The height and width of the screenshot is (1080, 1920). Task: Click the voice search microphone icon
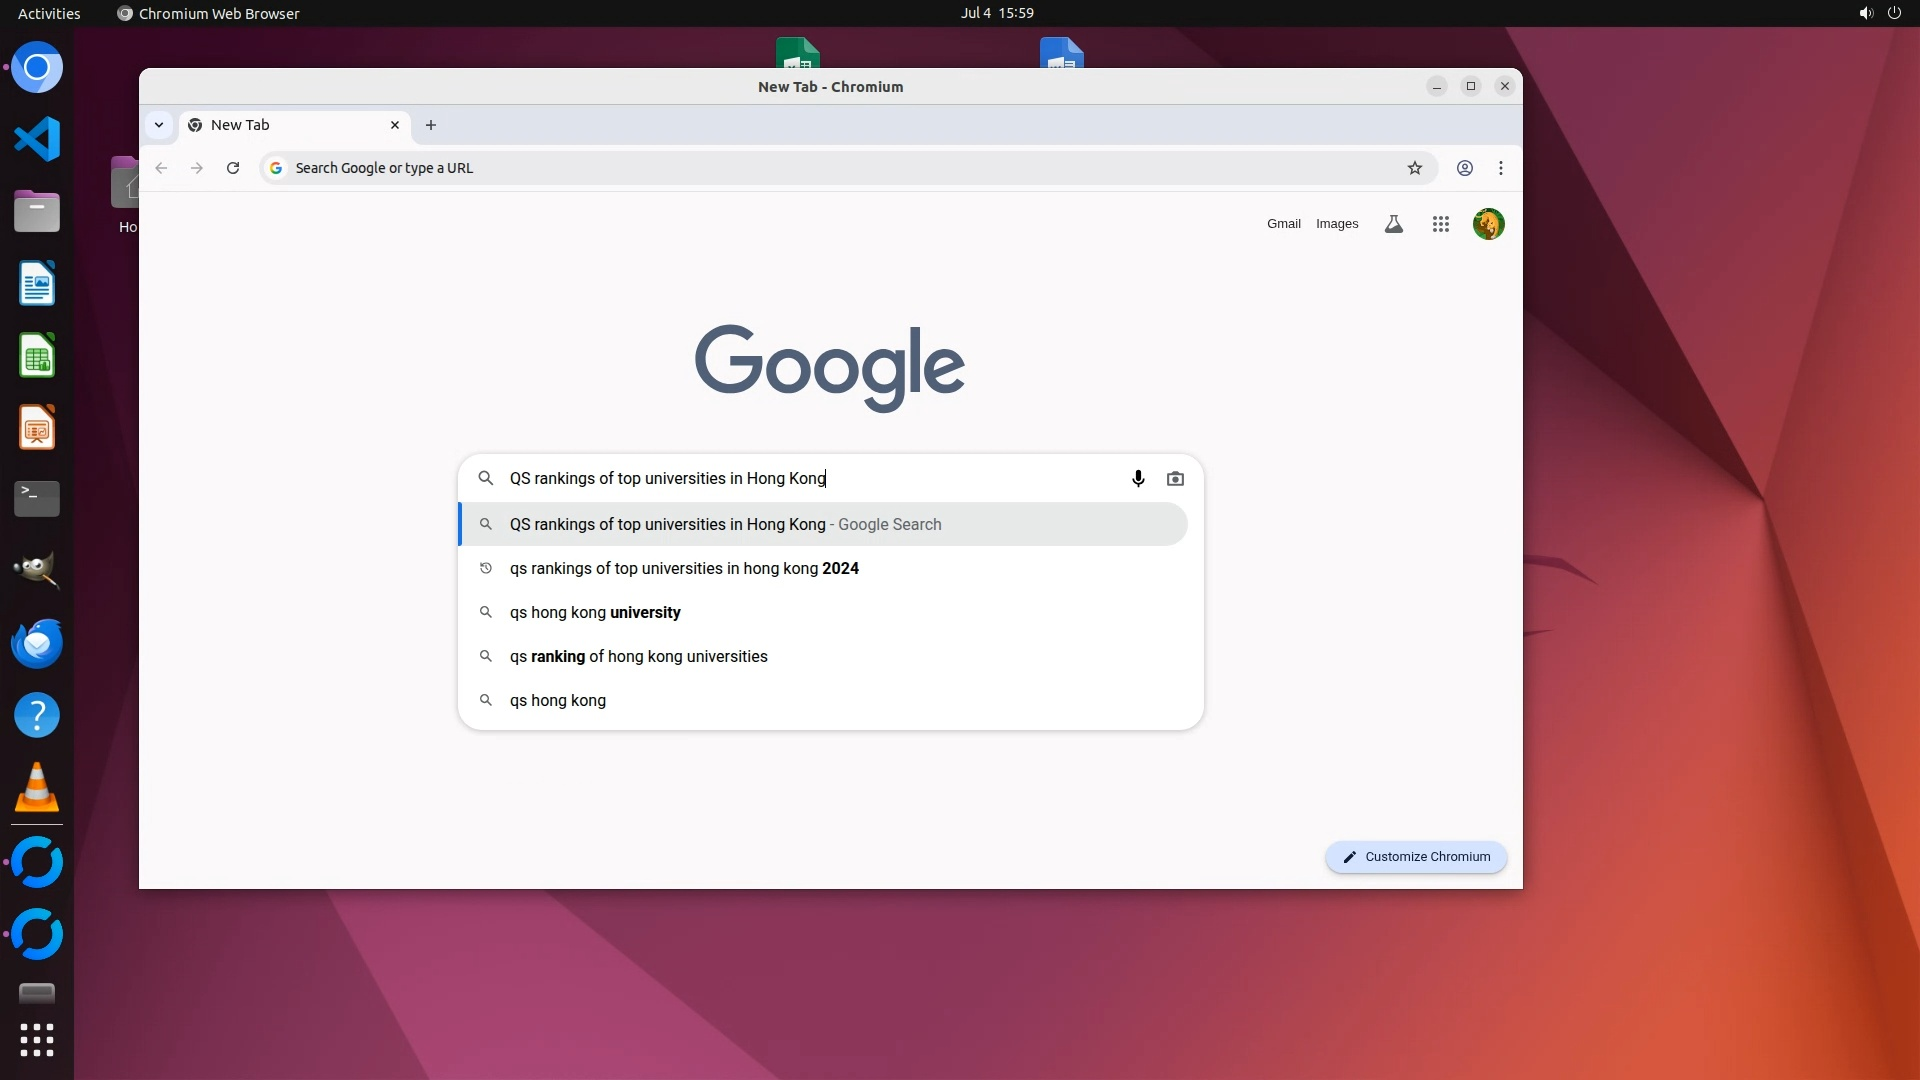click(1138, 479)
